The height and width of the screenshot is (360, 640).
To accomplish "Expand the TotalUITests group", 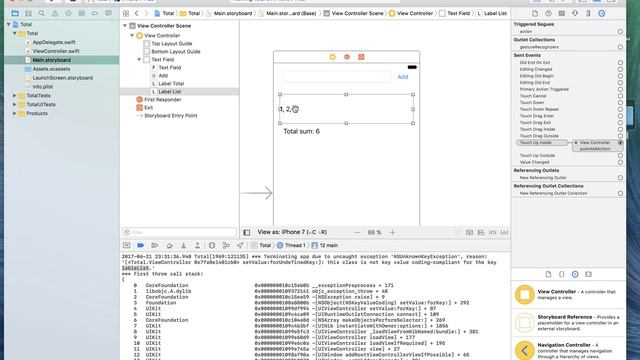I will point(15,104).
